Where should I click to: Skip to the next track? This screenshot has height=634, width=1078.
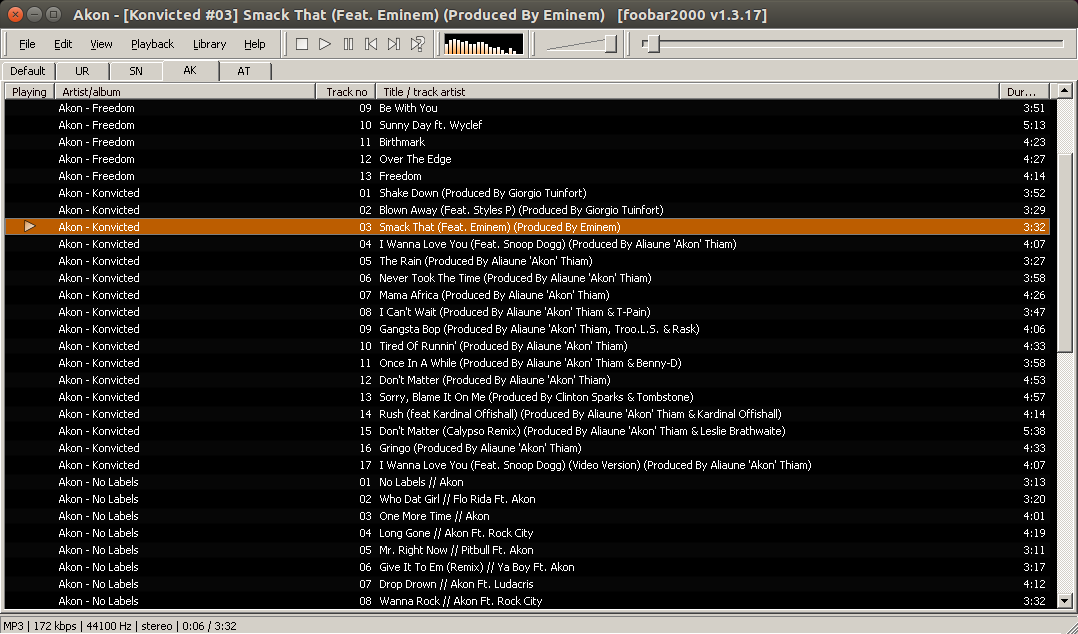click(x=394, y=44)
